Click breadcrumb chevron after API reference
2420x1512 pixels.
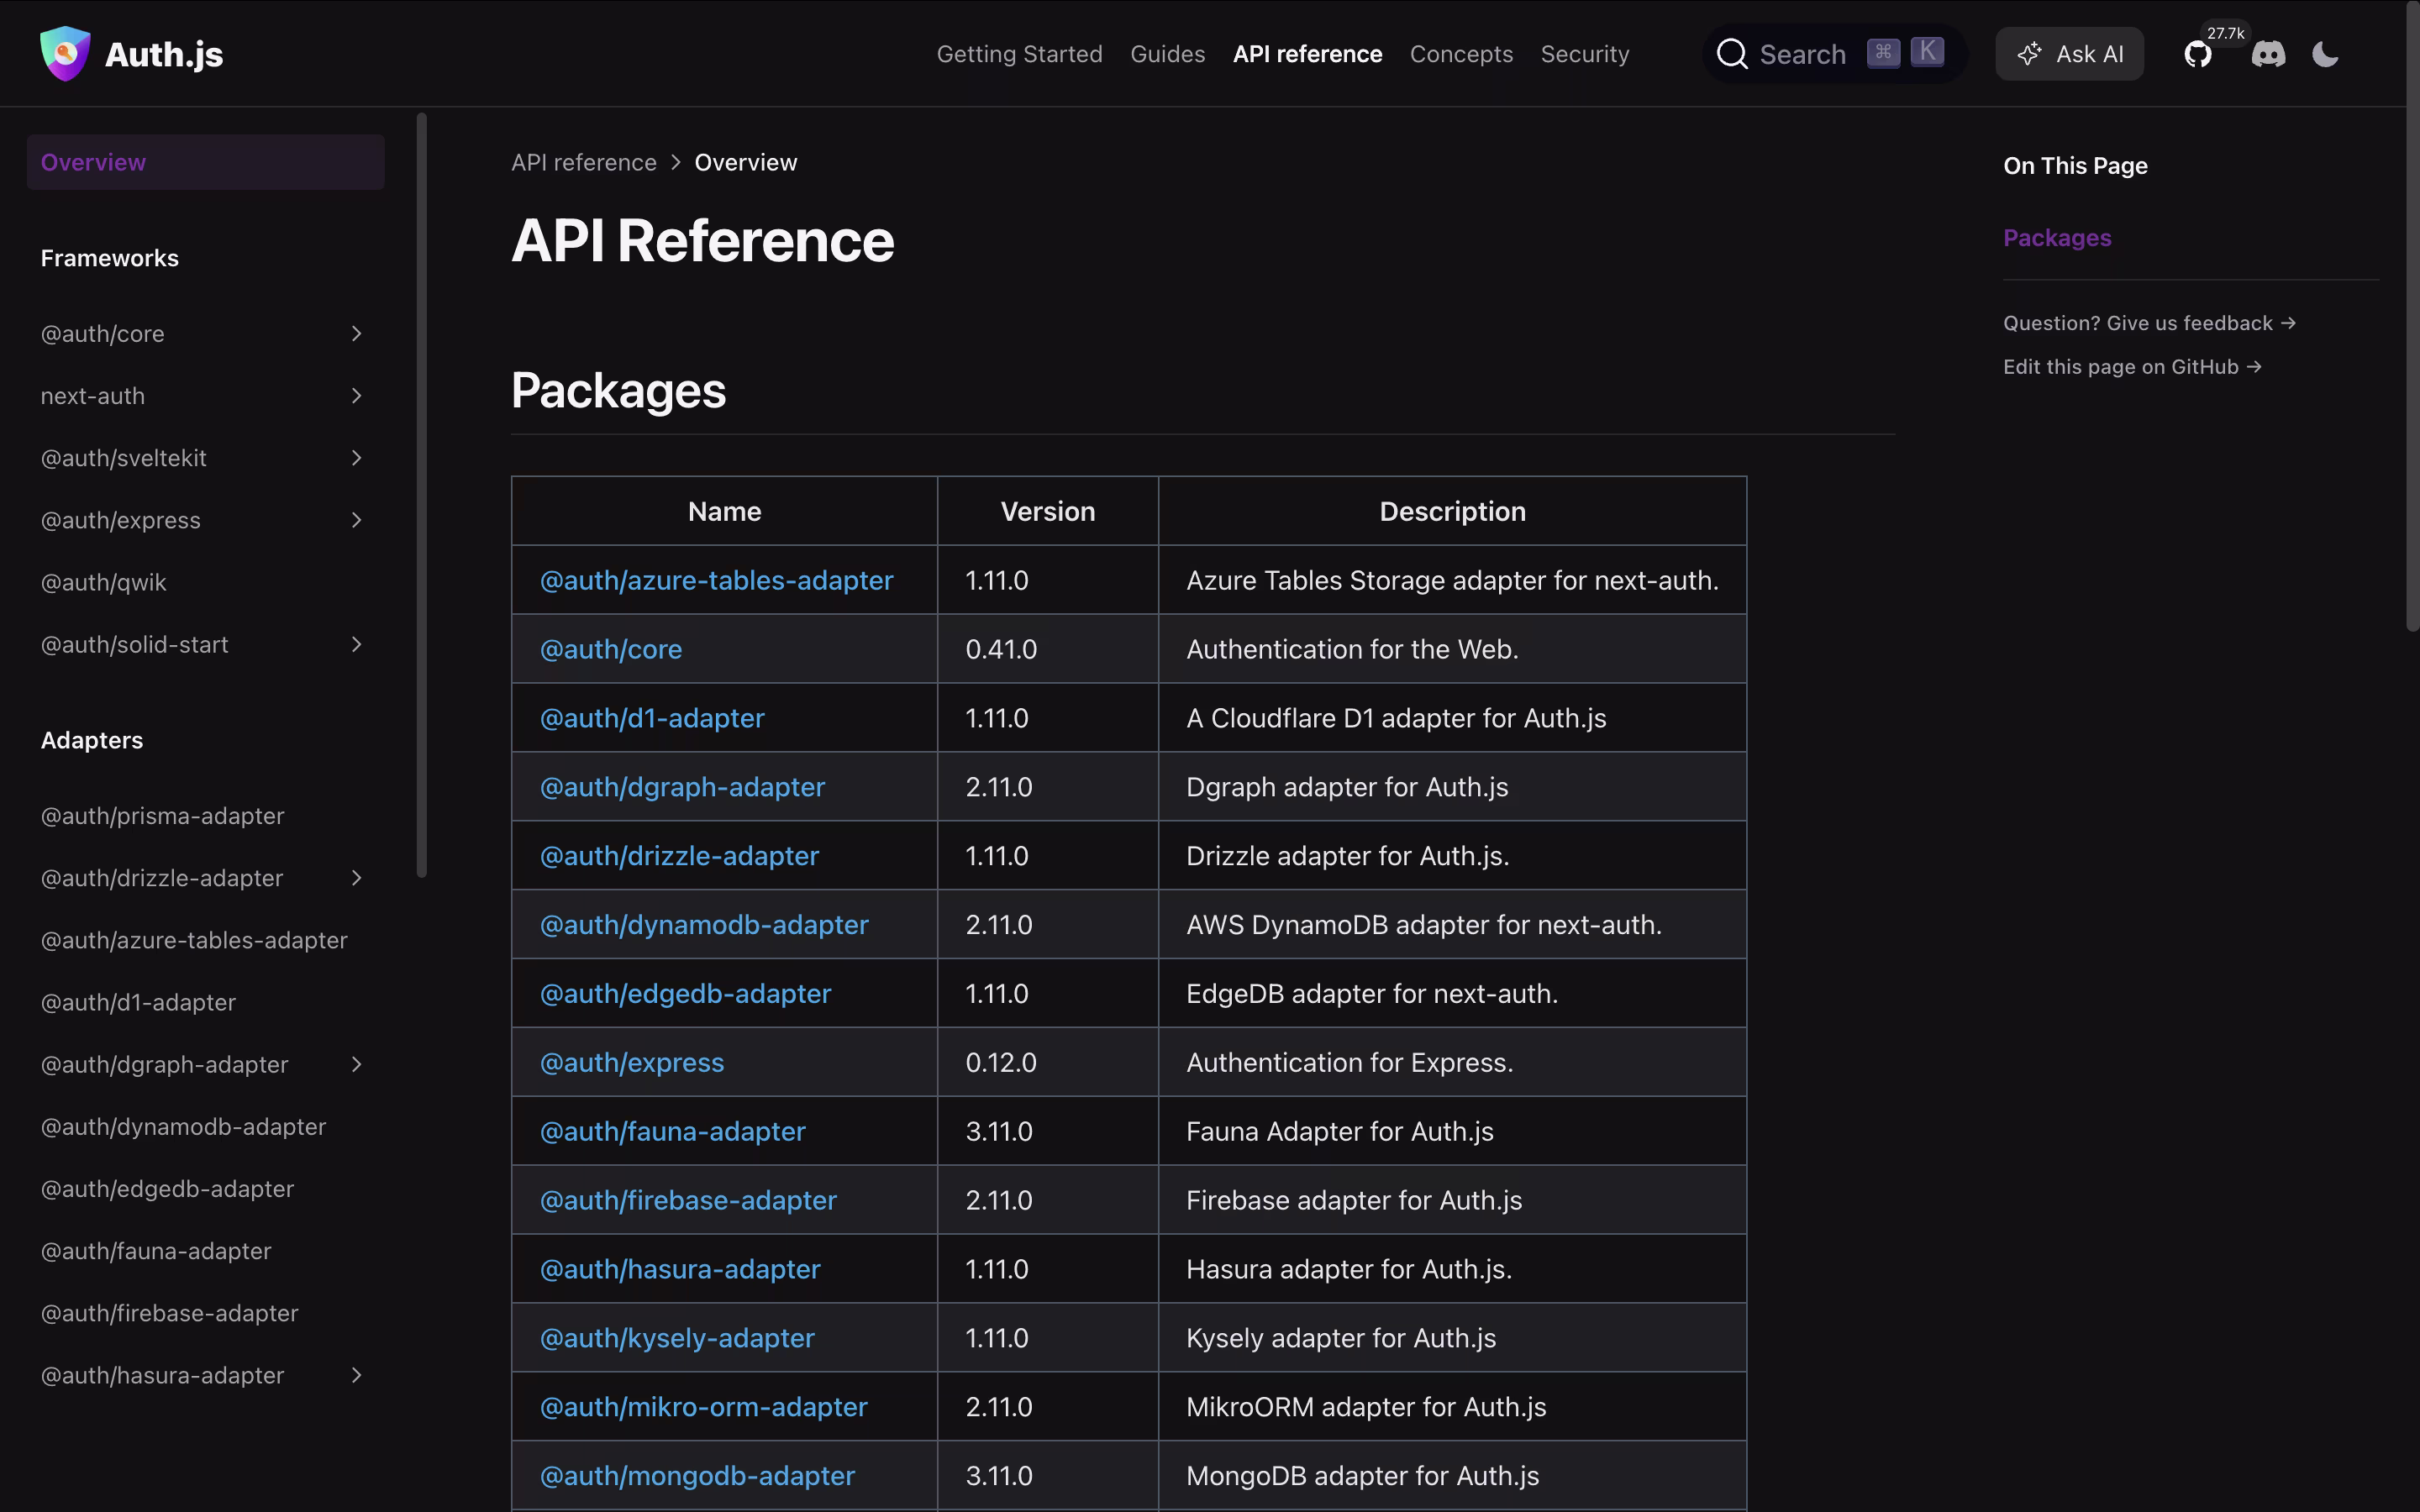tap(676, 162)
